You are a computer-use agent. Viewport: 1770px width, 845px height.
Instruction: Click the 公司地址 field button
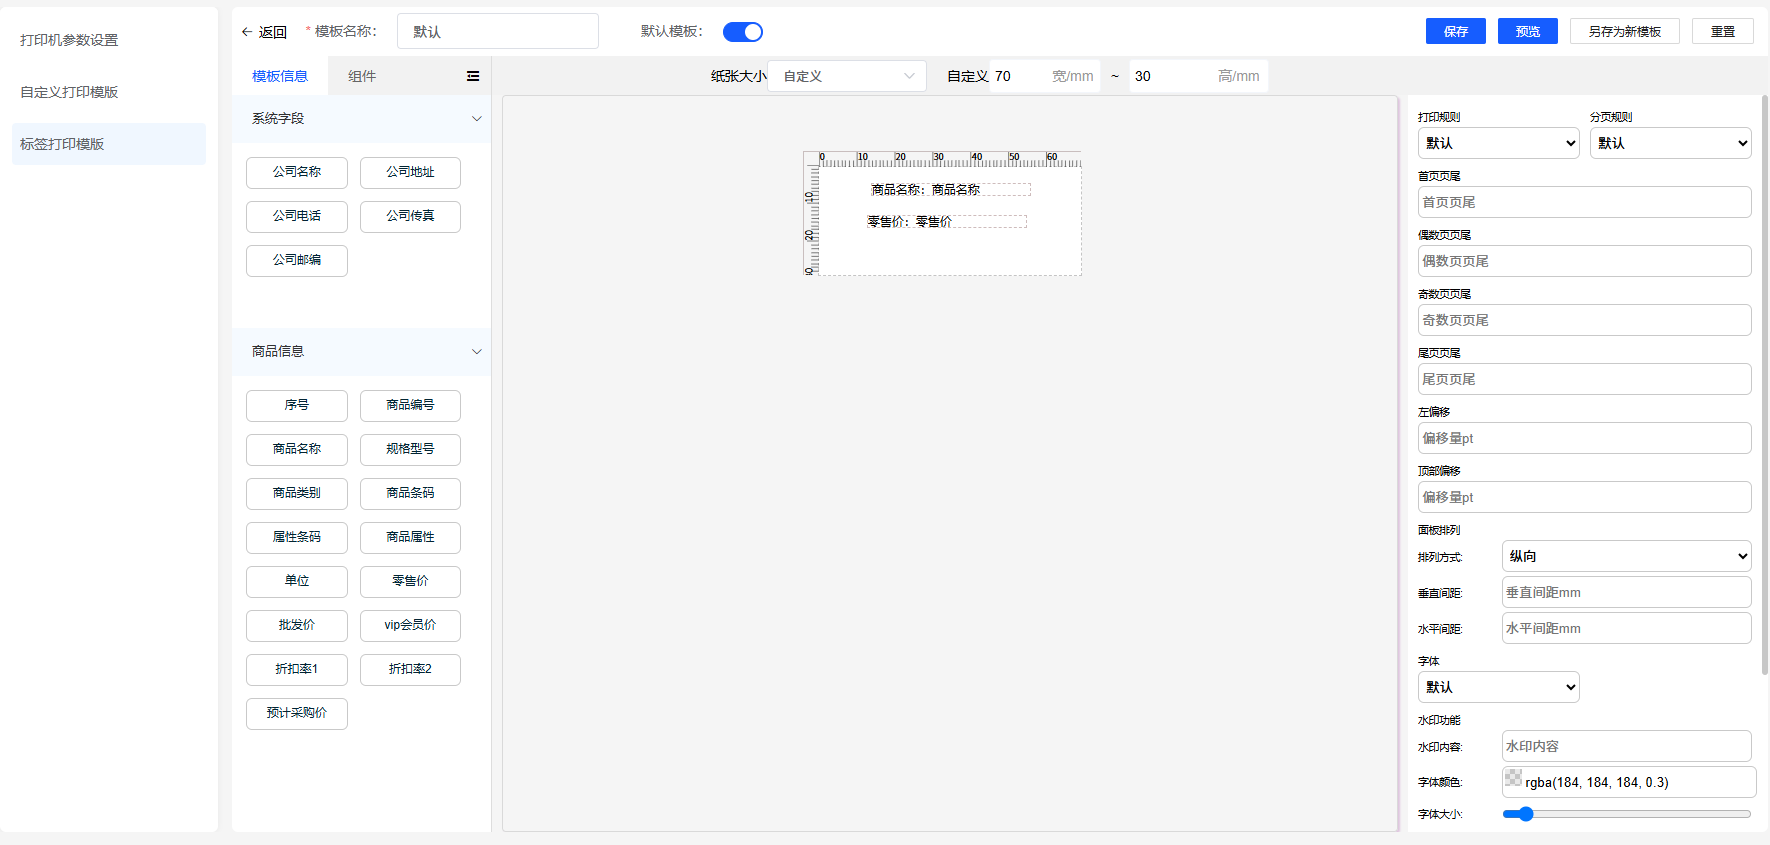410,172
